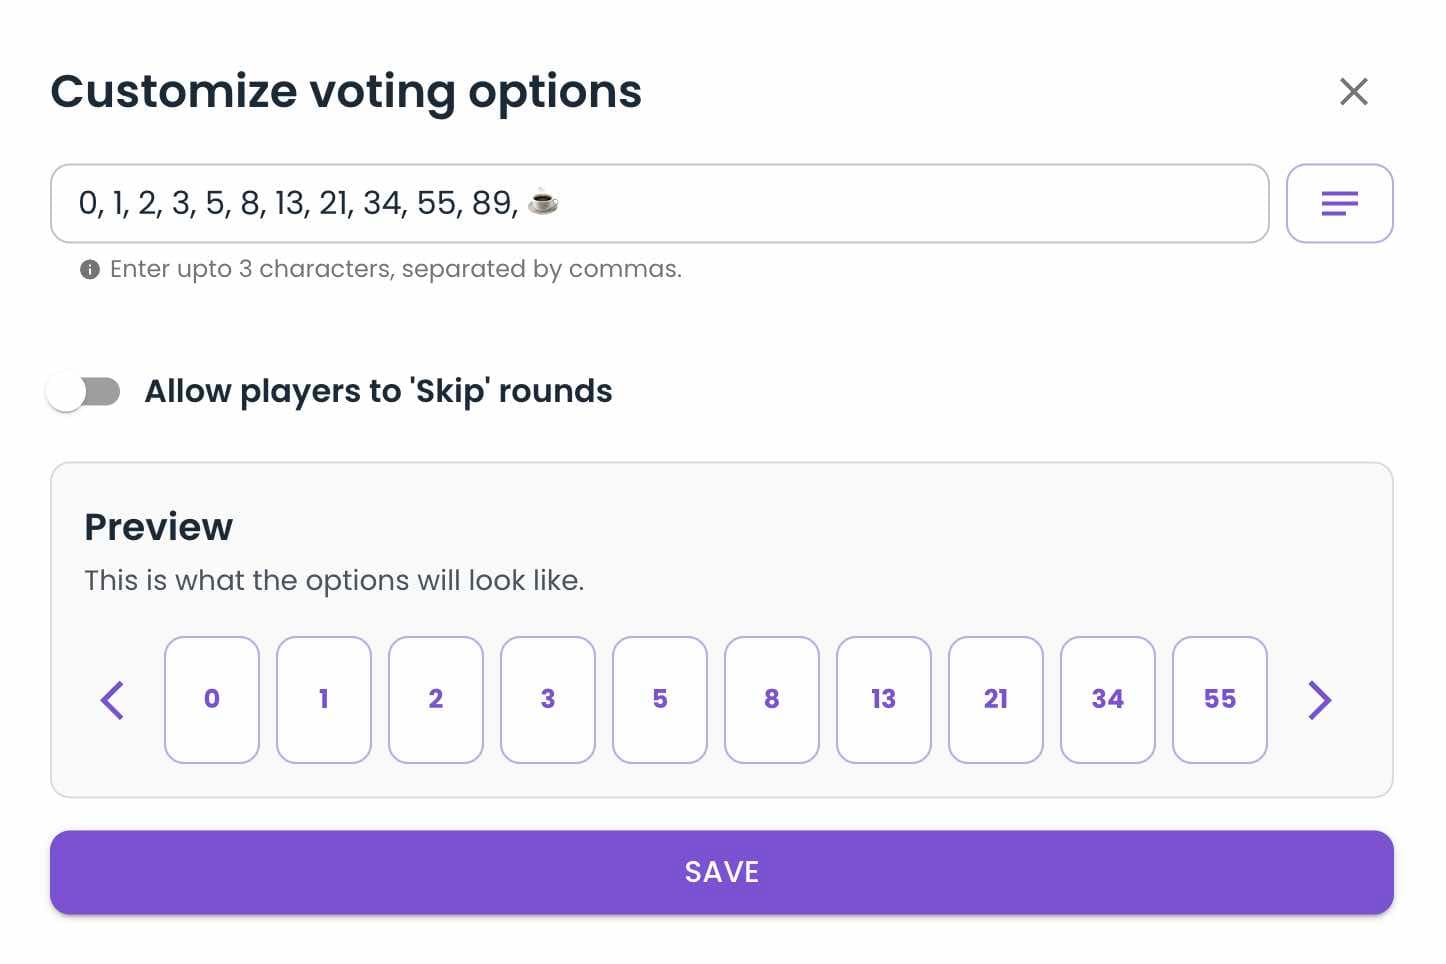Select the preview card labeled 2

click(x=436, y=700)
